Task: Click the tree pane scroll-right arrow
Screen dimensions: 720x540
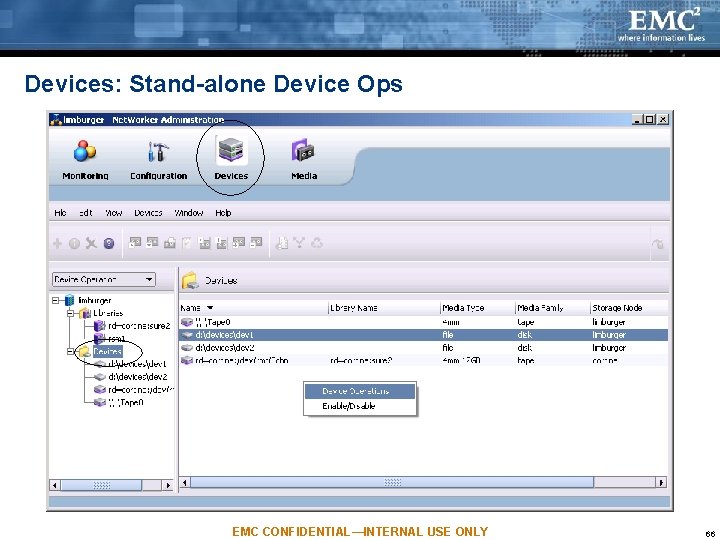Action: [168, 485]
